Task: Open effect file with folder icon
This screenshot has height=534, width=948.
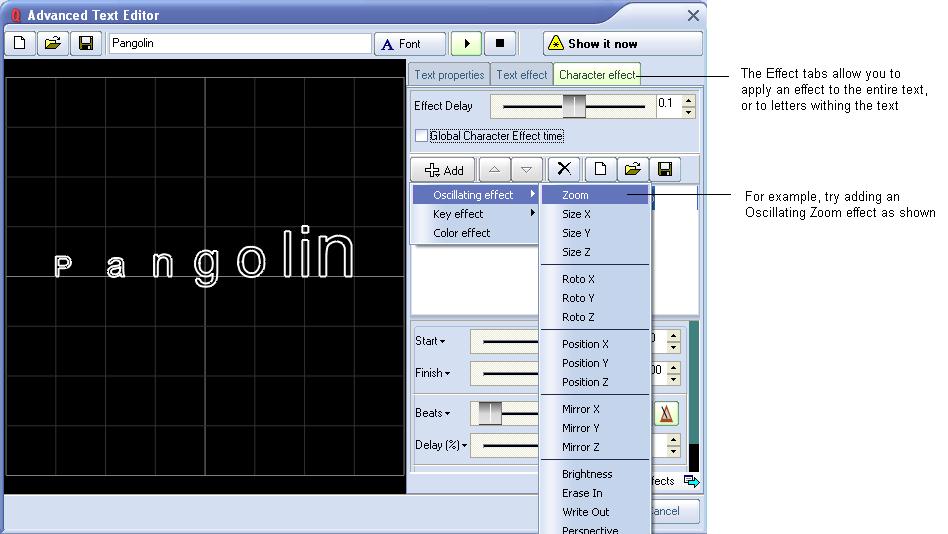Action: [x=632, y=170]
